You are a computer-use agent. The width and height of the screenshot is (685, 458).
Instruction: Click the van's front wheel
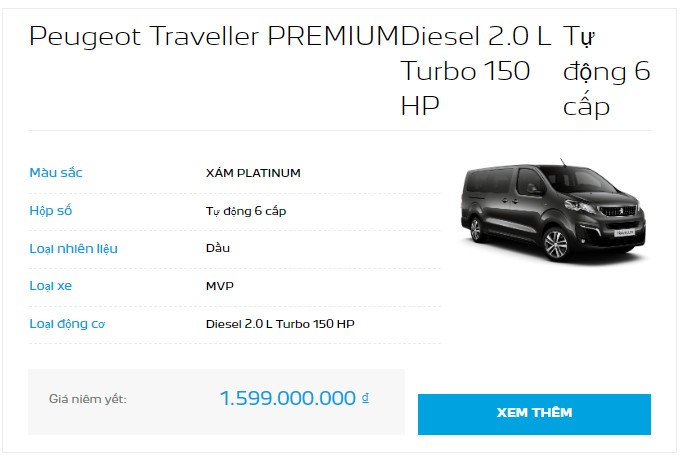(556, 244)
